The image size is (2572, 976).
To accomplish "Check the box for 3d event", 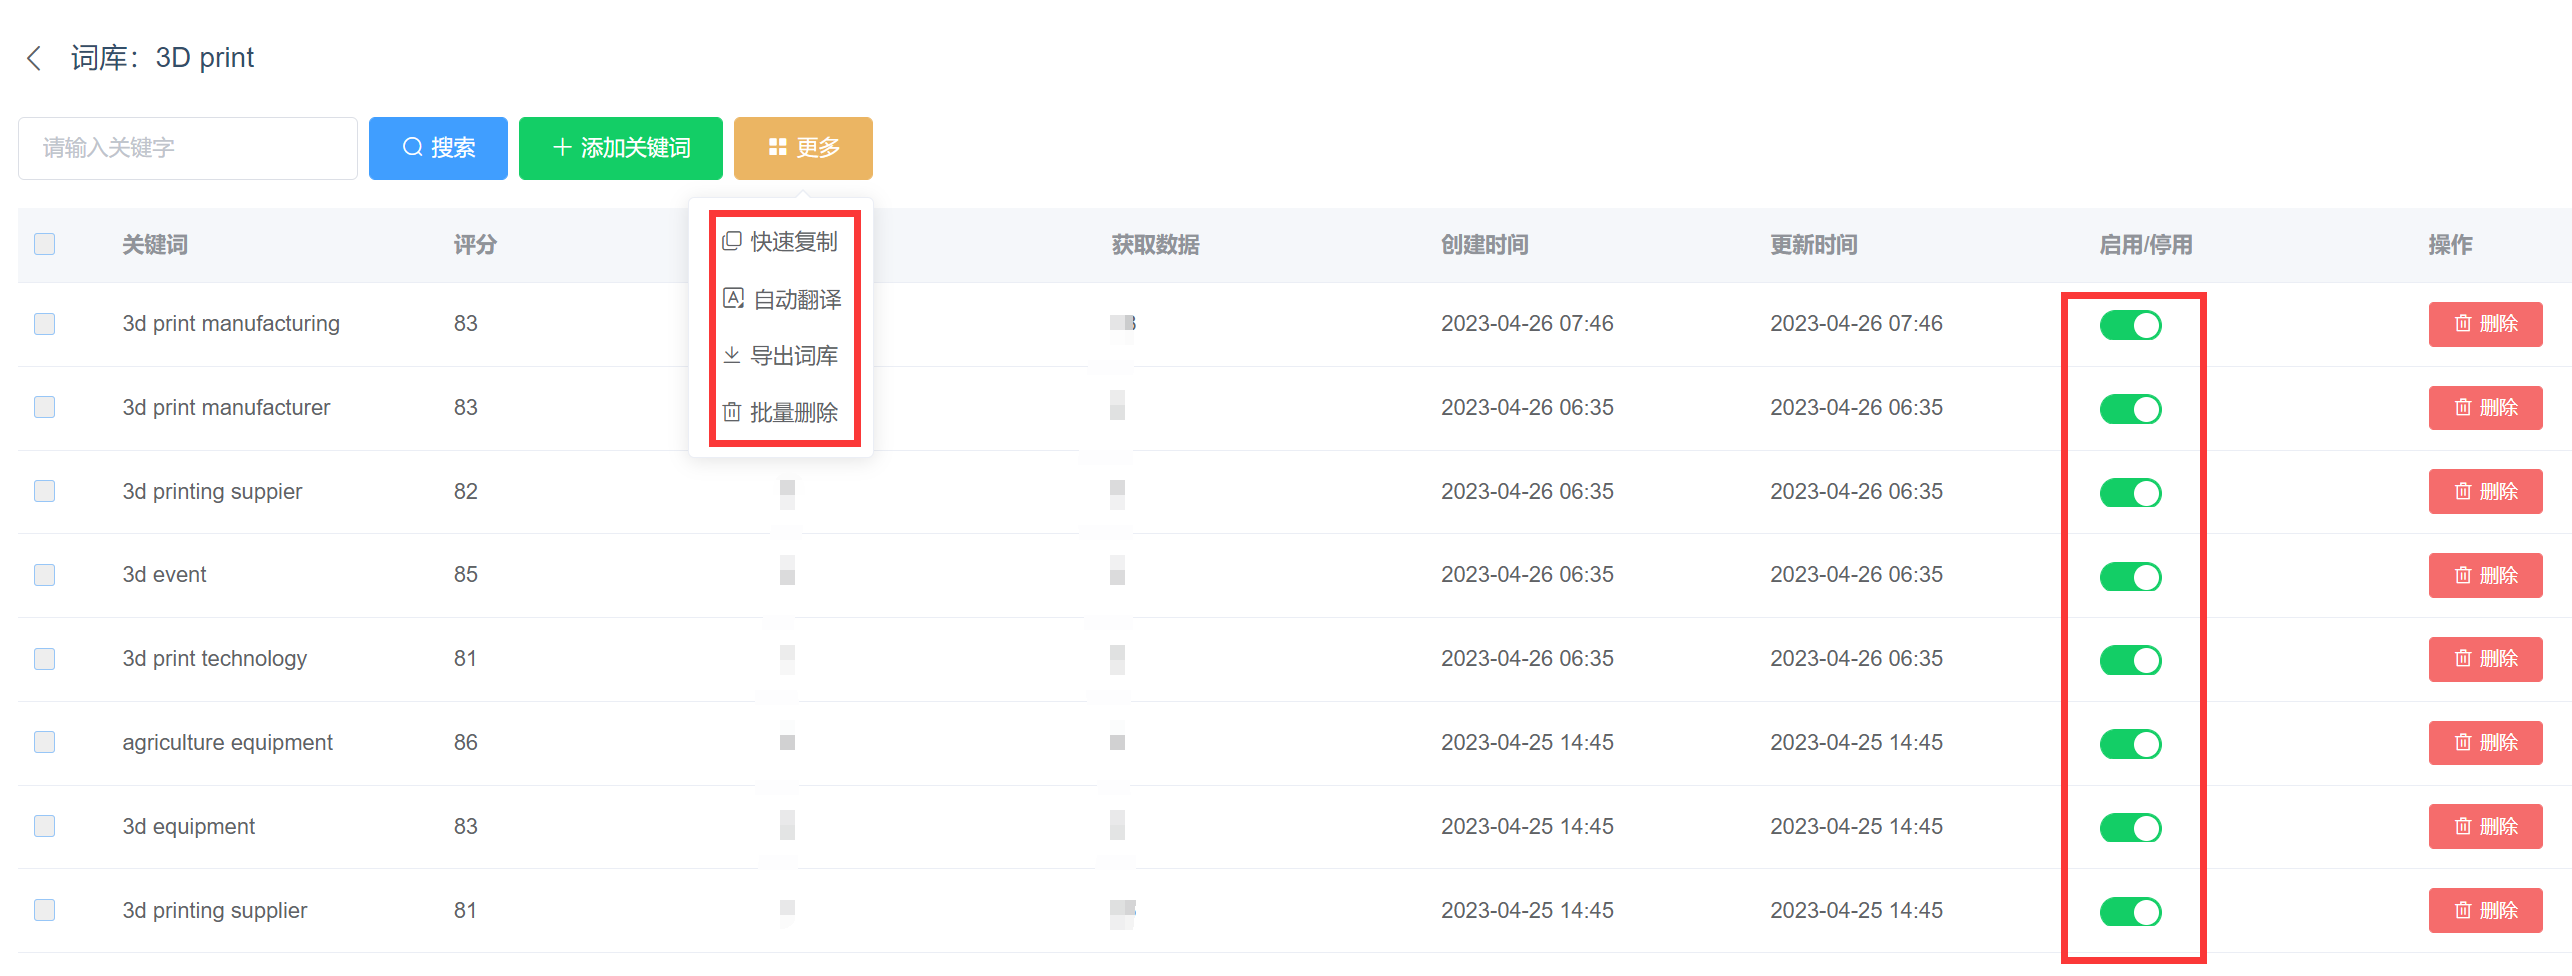I will click(x=45, y=575).
